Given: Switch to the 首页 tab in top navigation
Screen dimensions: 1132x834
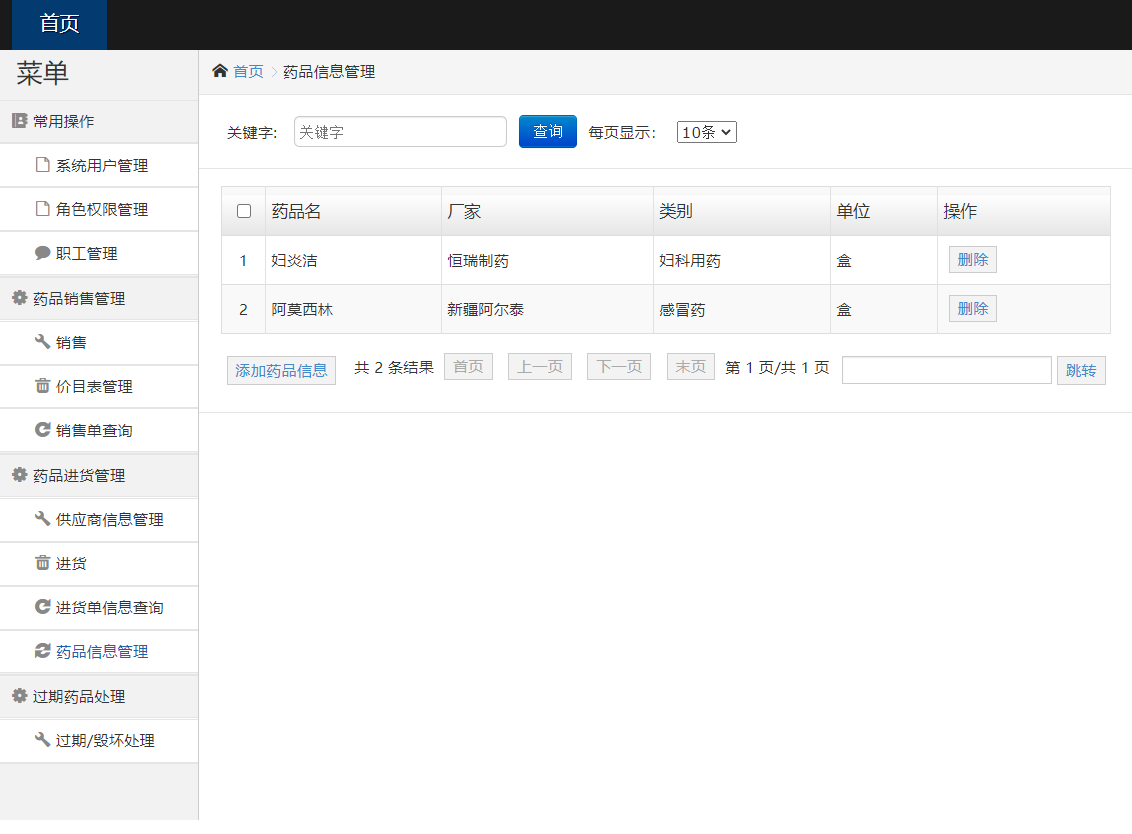Looking at the screenshot, I should point(57,24).
